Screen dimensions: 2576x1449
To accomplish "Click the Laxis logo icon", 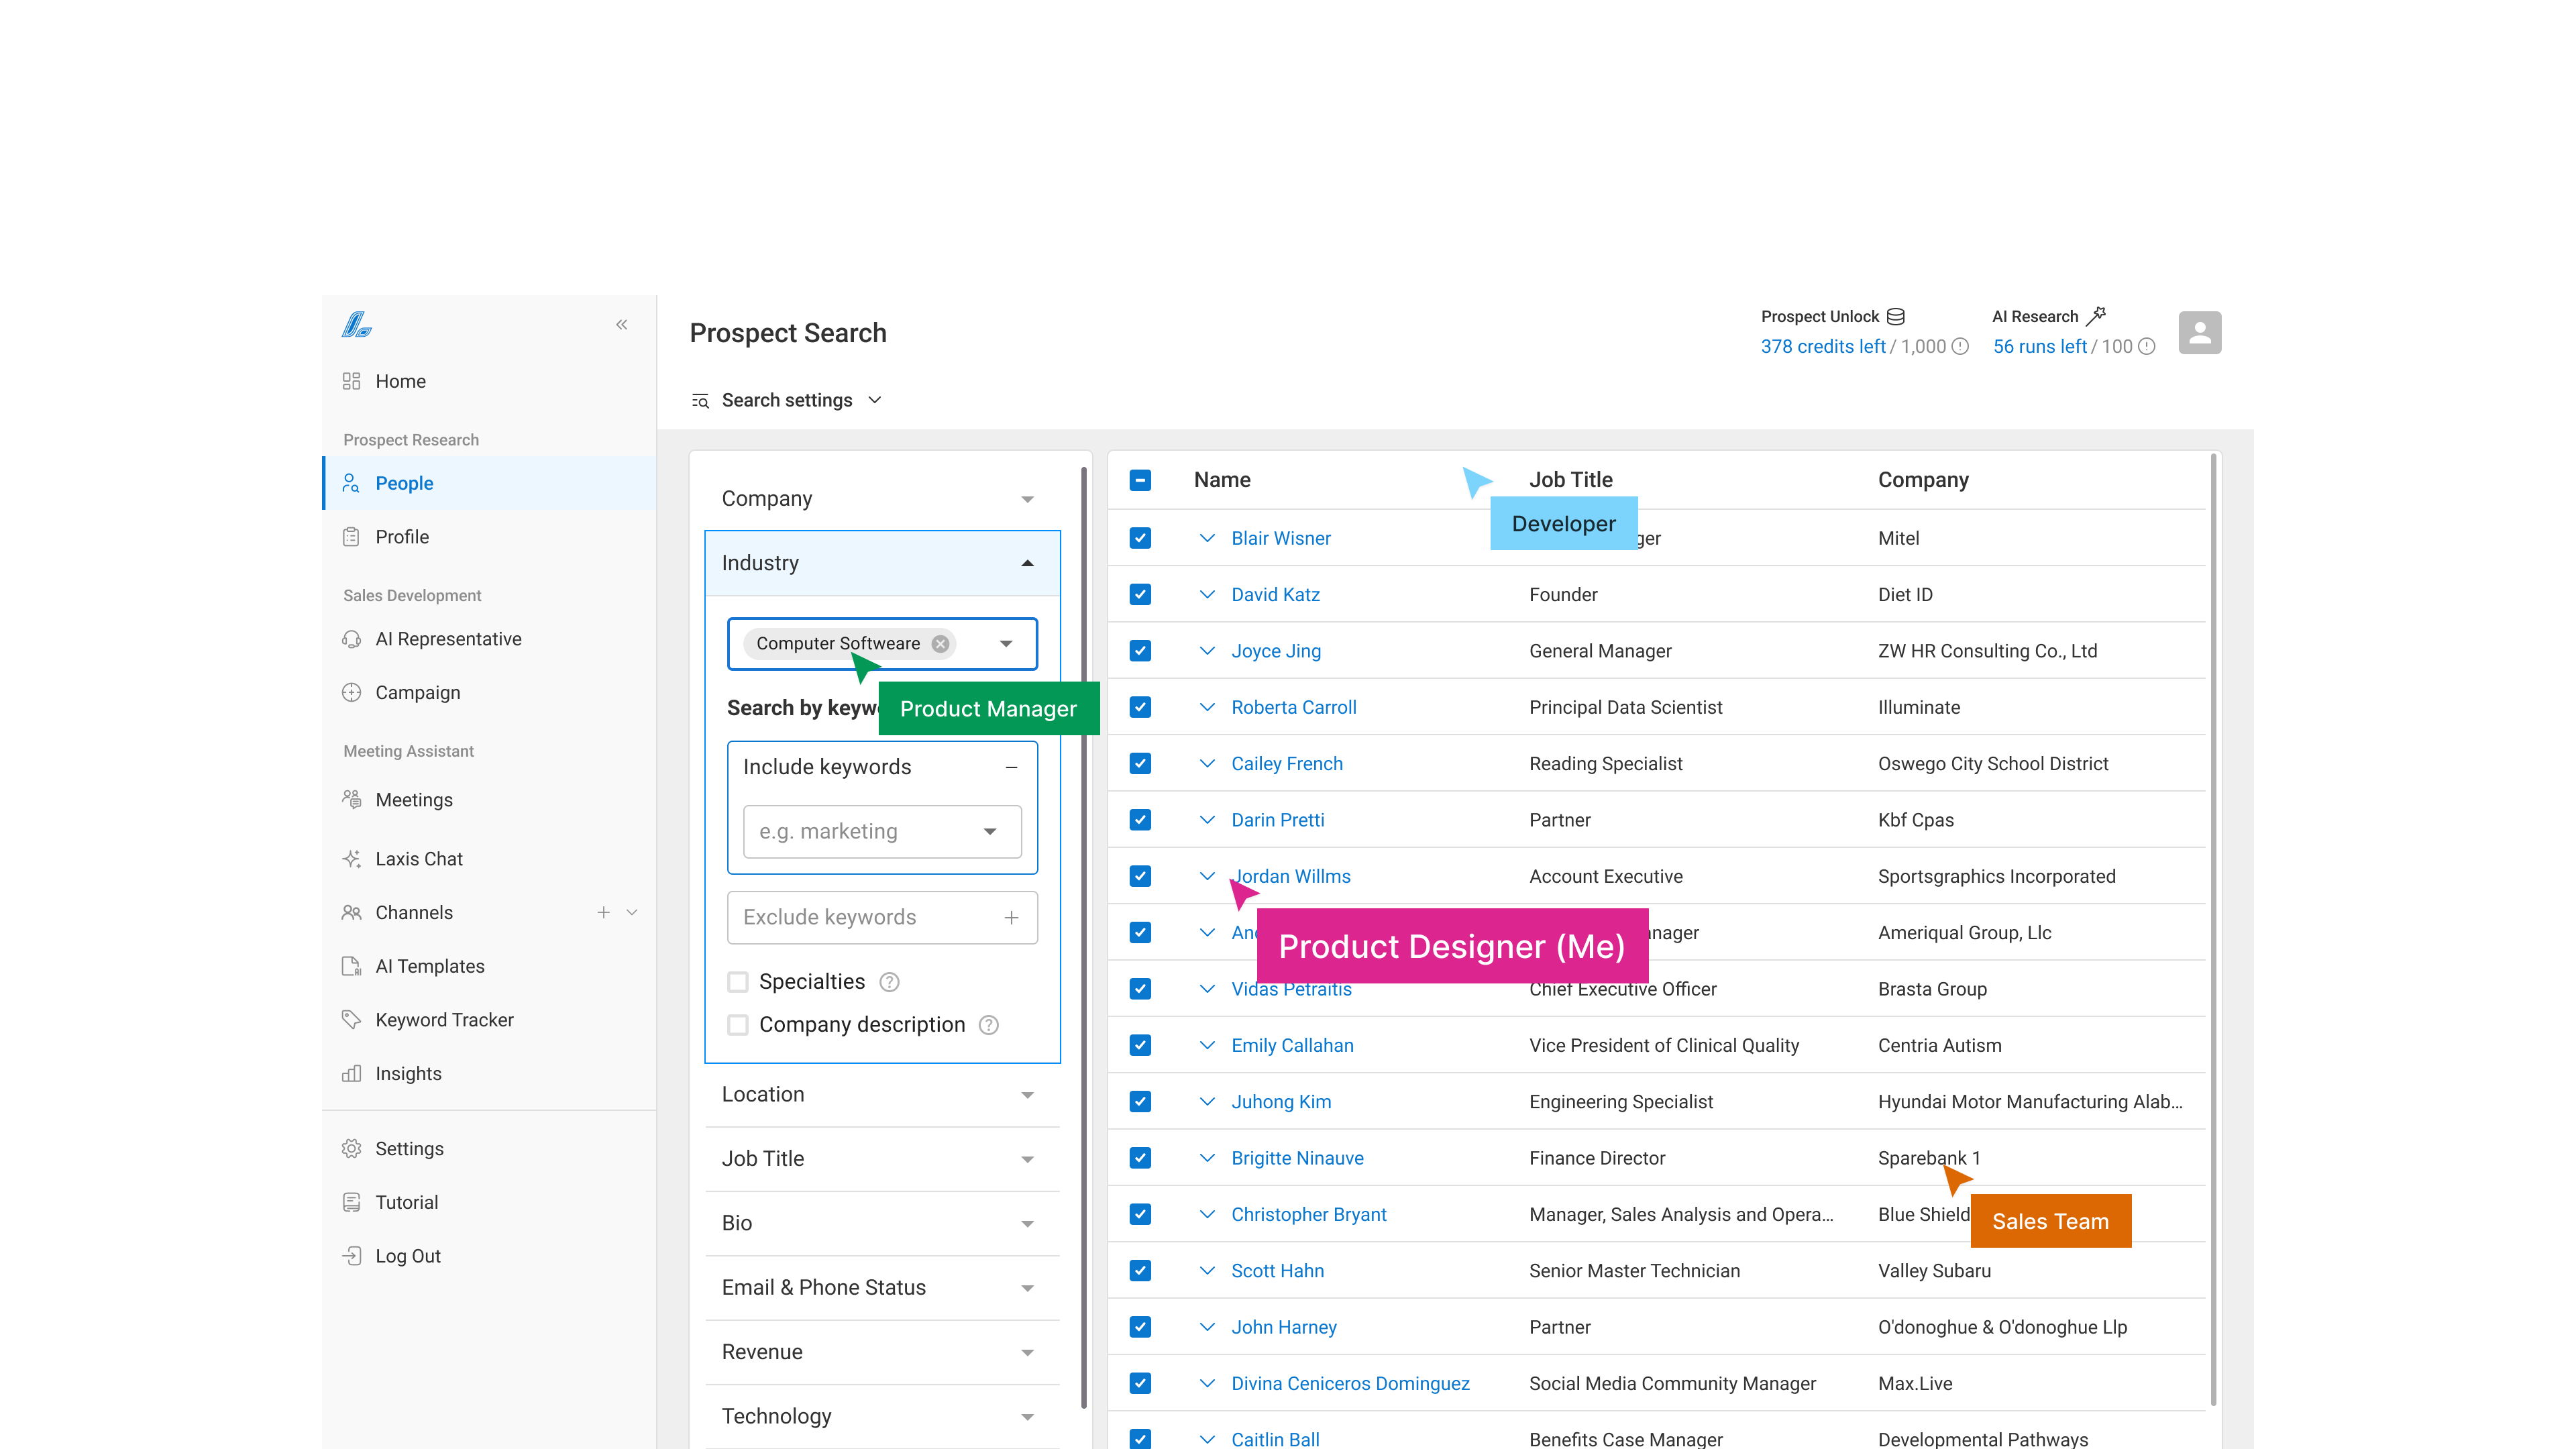I will click(357, 325).
